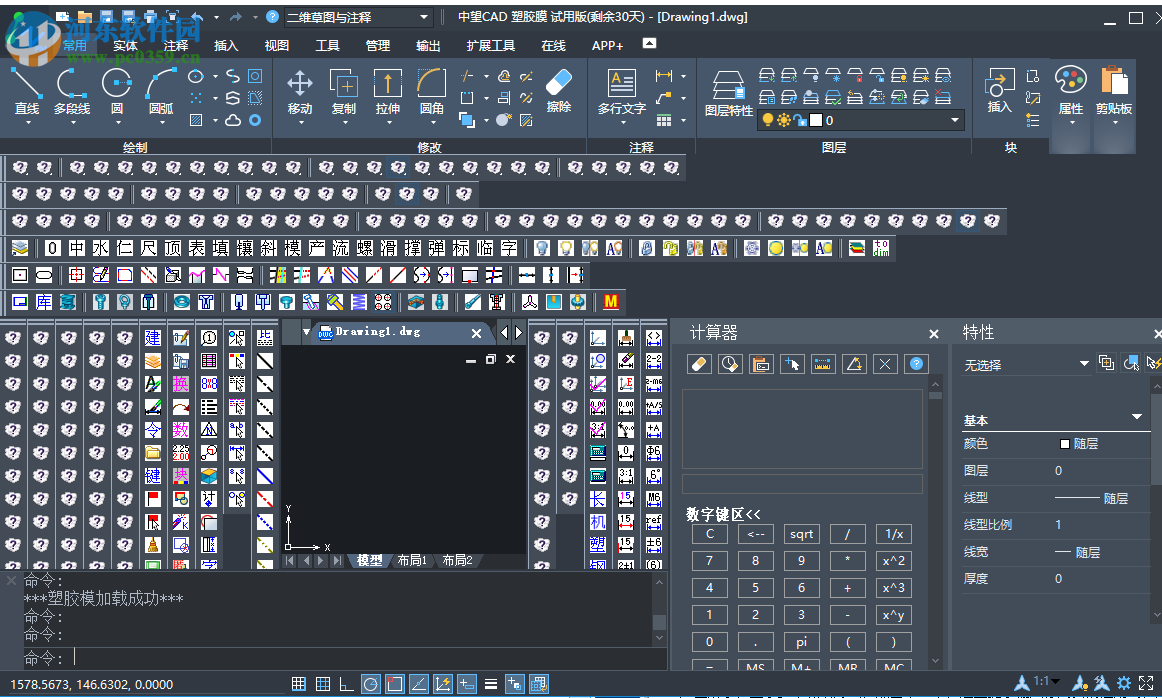The image size is (1162, 698).
Task: Toggle line weight display in status bar
Action: coord(491,684)
